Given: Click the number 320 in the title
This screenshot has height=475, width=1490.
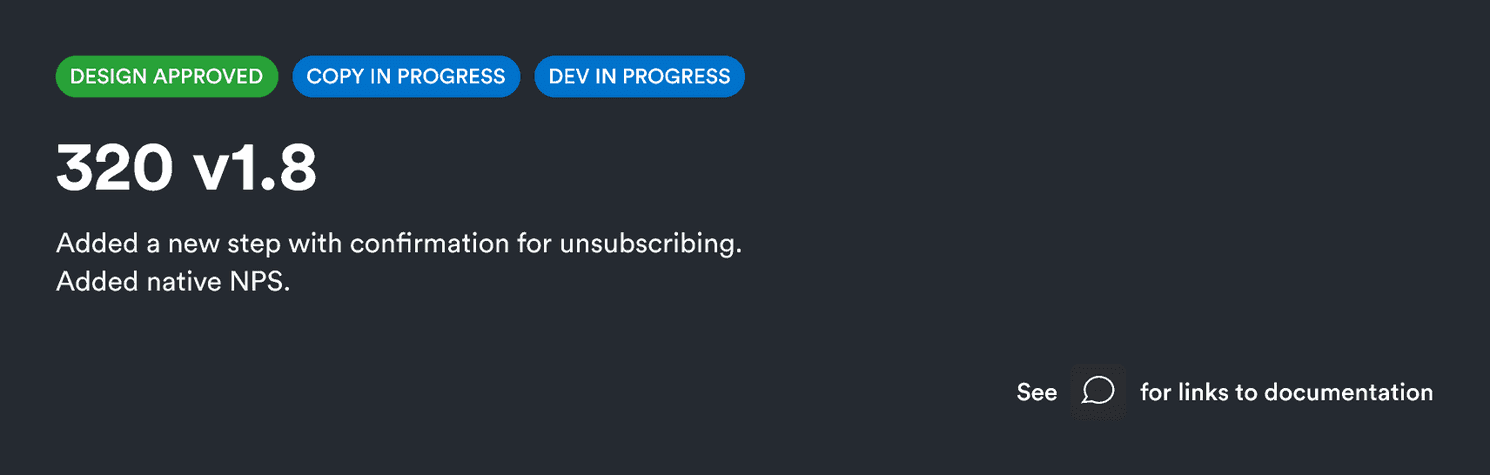Looking at the screenshot, I should (114, 167).
